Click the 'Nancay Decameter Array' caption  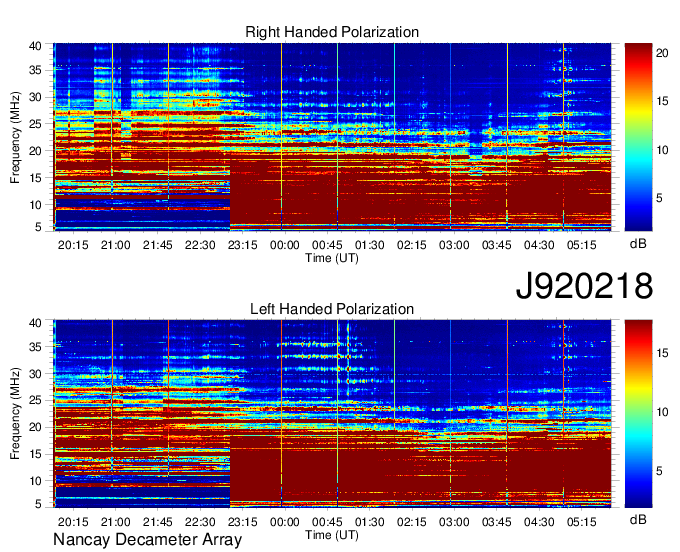click(x=147, y=539)
